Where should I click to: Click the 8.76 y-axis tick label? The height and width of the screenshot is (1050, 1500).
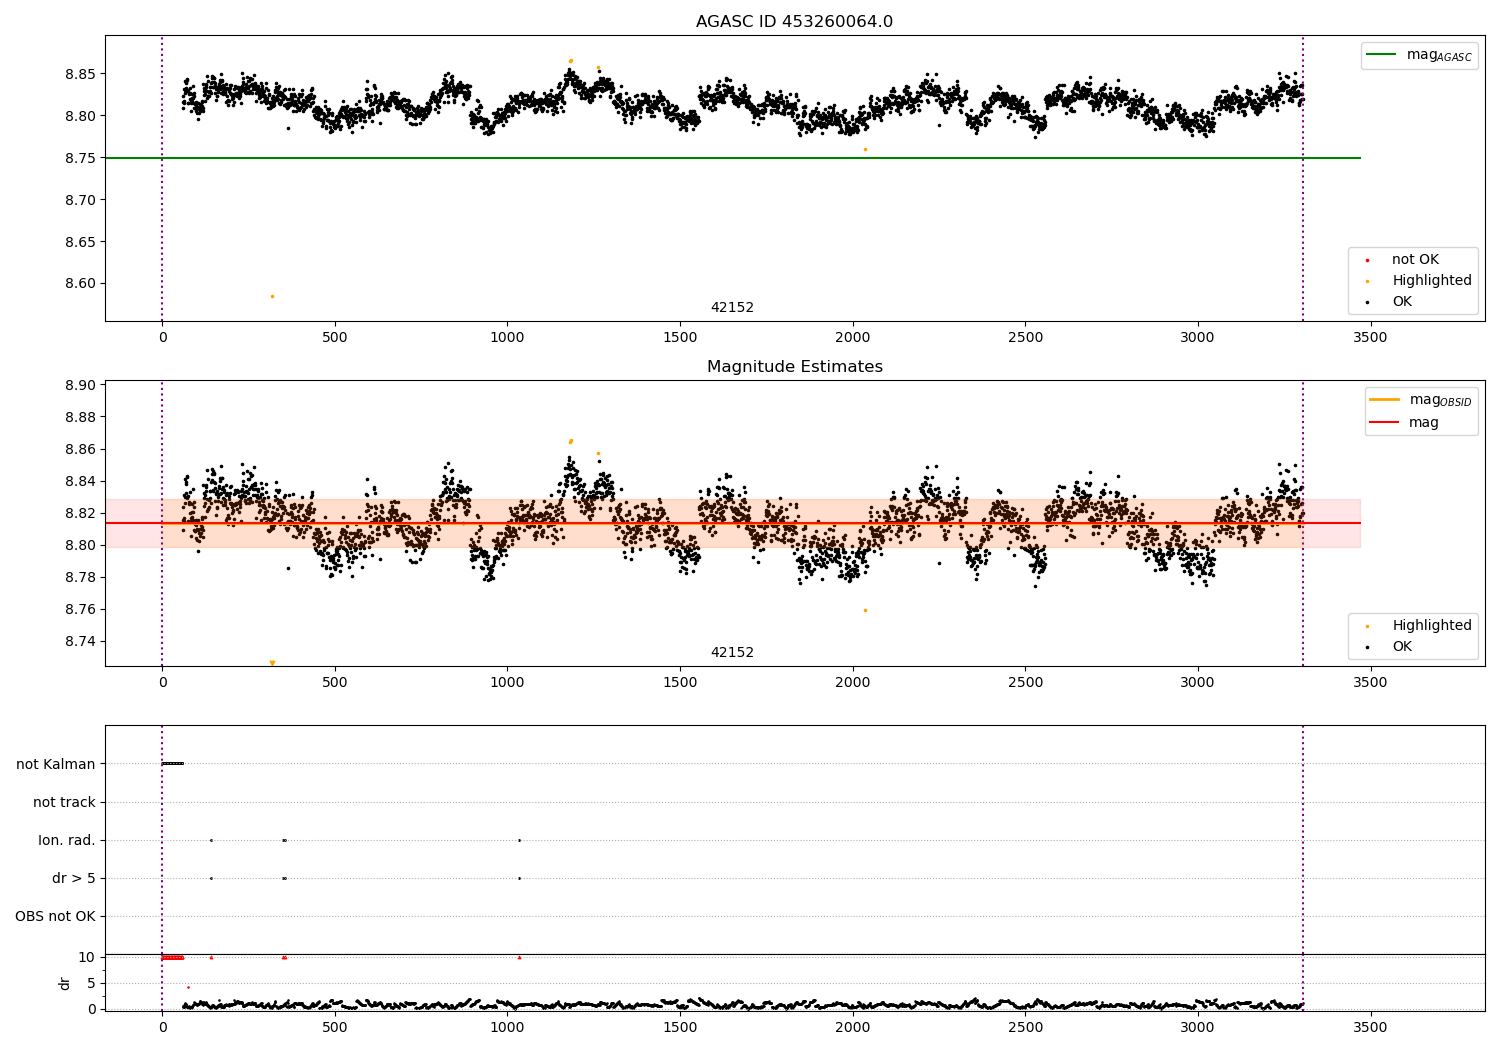click(80, 609)
